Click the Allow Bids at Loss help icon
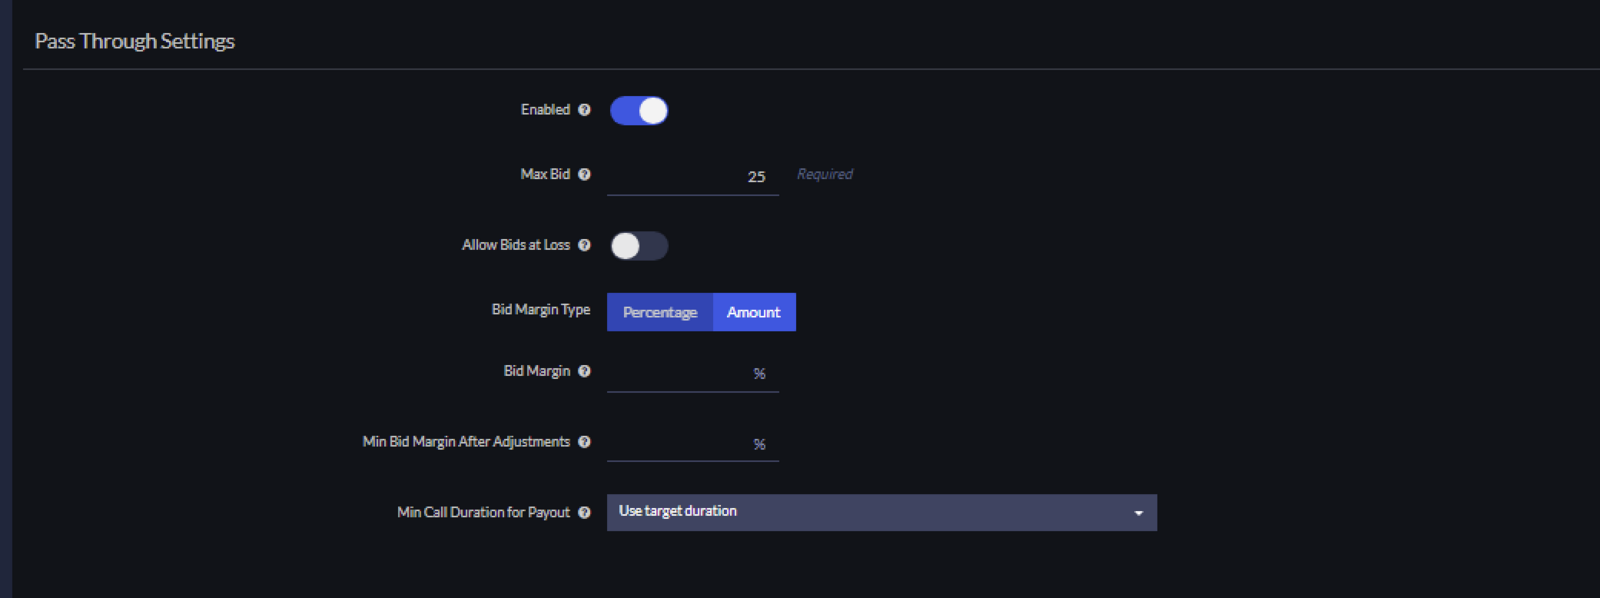 (x=584, y=245)
